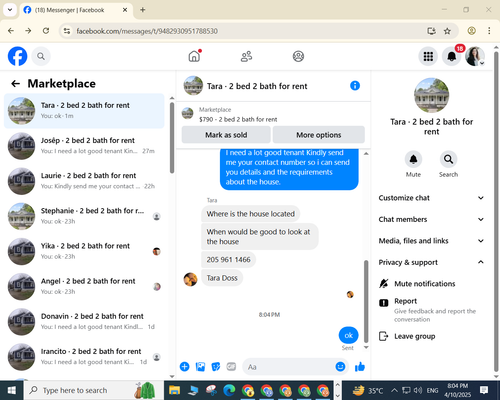The image size is (500, 400).
Task: Open the emoji picker smiley
Action: [340, 367]
